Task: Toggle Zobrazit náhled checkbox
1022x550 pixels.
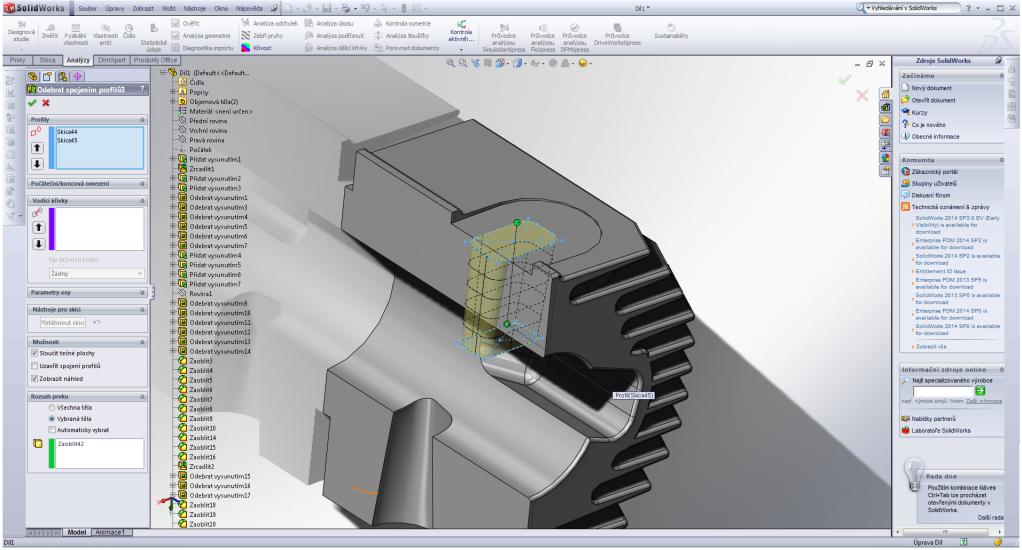Action: (x=35, y=379)
